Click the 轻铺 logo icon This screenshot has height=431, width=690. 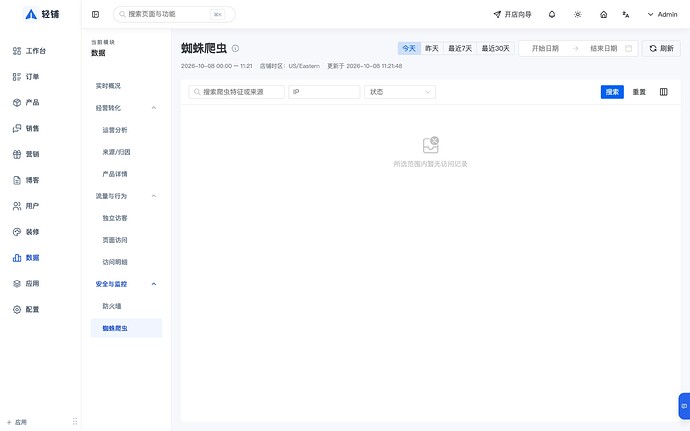[x=31, y=15]
